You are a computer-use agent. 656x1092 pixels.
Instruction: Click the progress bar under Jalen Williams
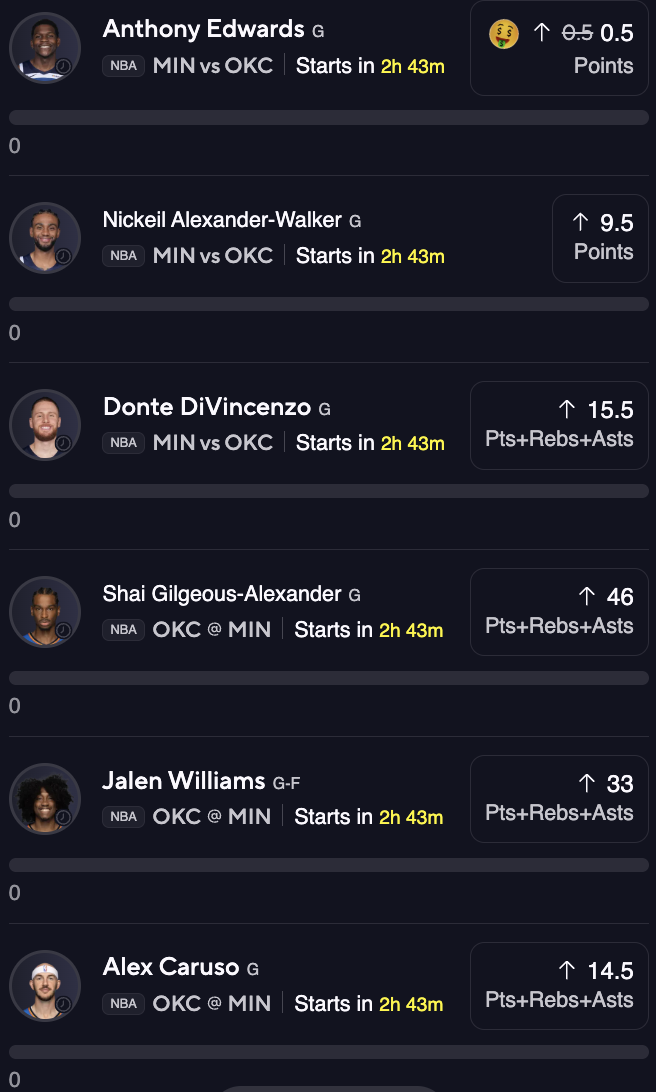[x=329, y=864]
